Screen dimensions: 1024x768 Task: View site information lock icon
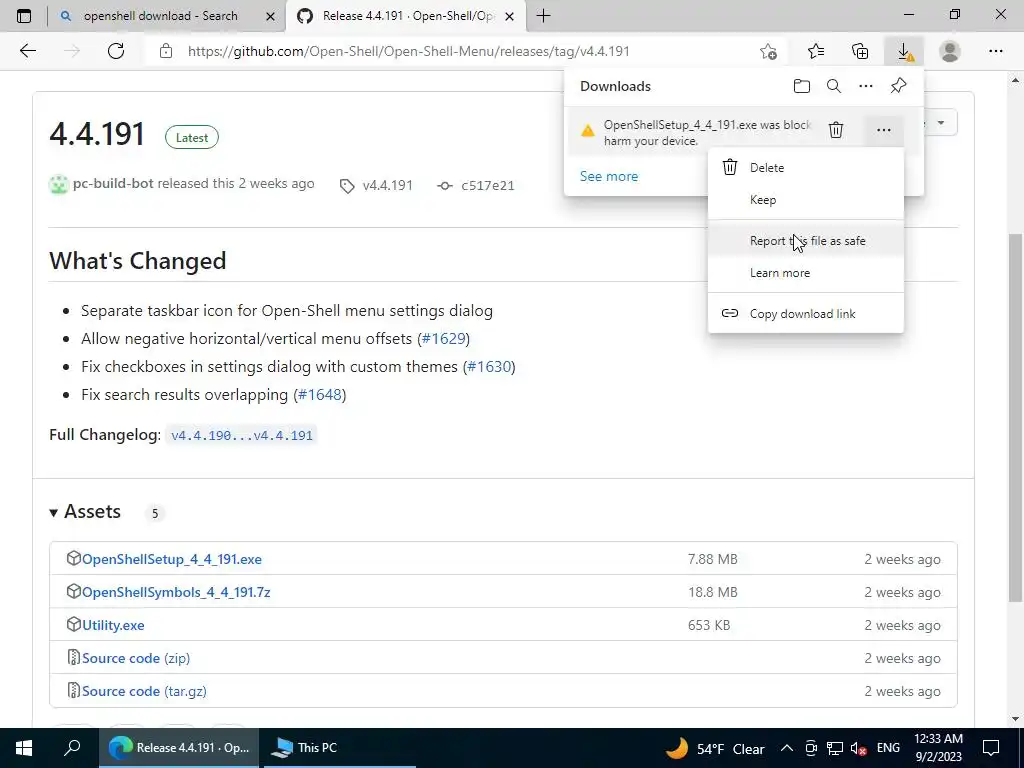pos(166,51)
